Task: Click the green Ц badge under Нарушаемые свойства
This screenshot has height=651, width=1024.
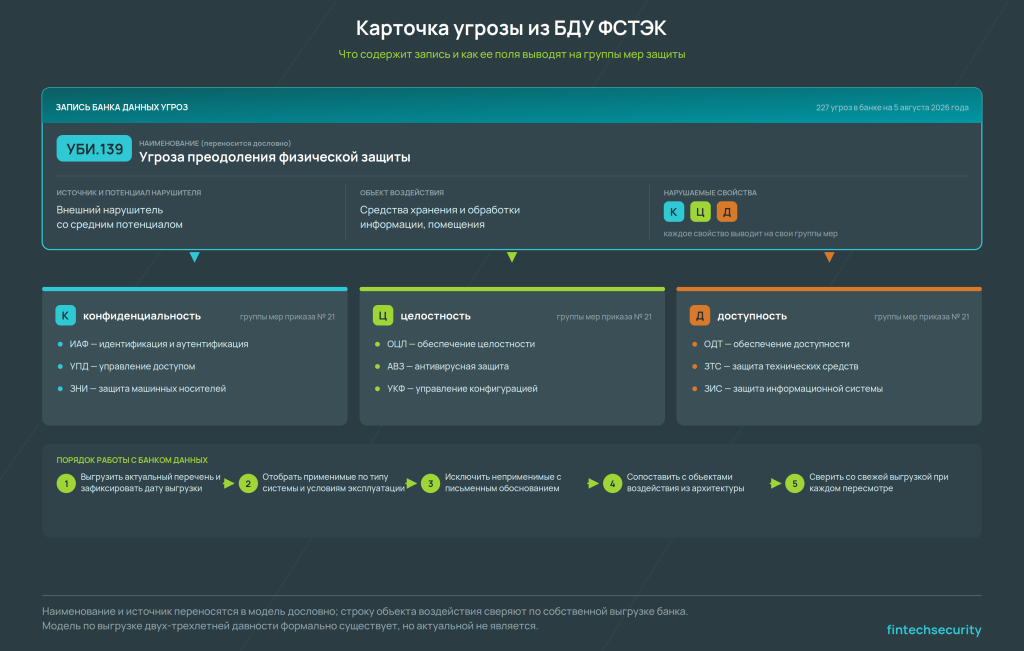Action: pos(700,212)
